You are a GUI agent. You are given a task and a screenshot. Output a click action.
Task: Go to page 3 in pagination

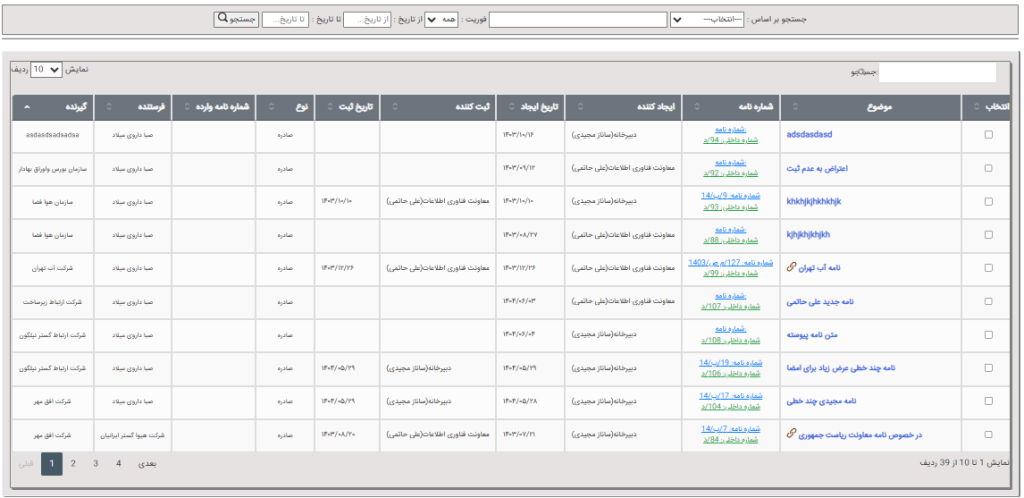click(95, 463)
